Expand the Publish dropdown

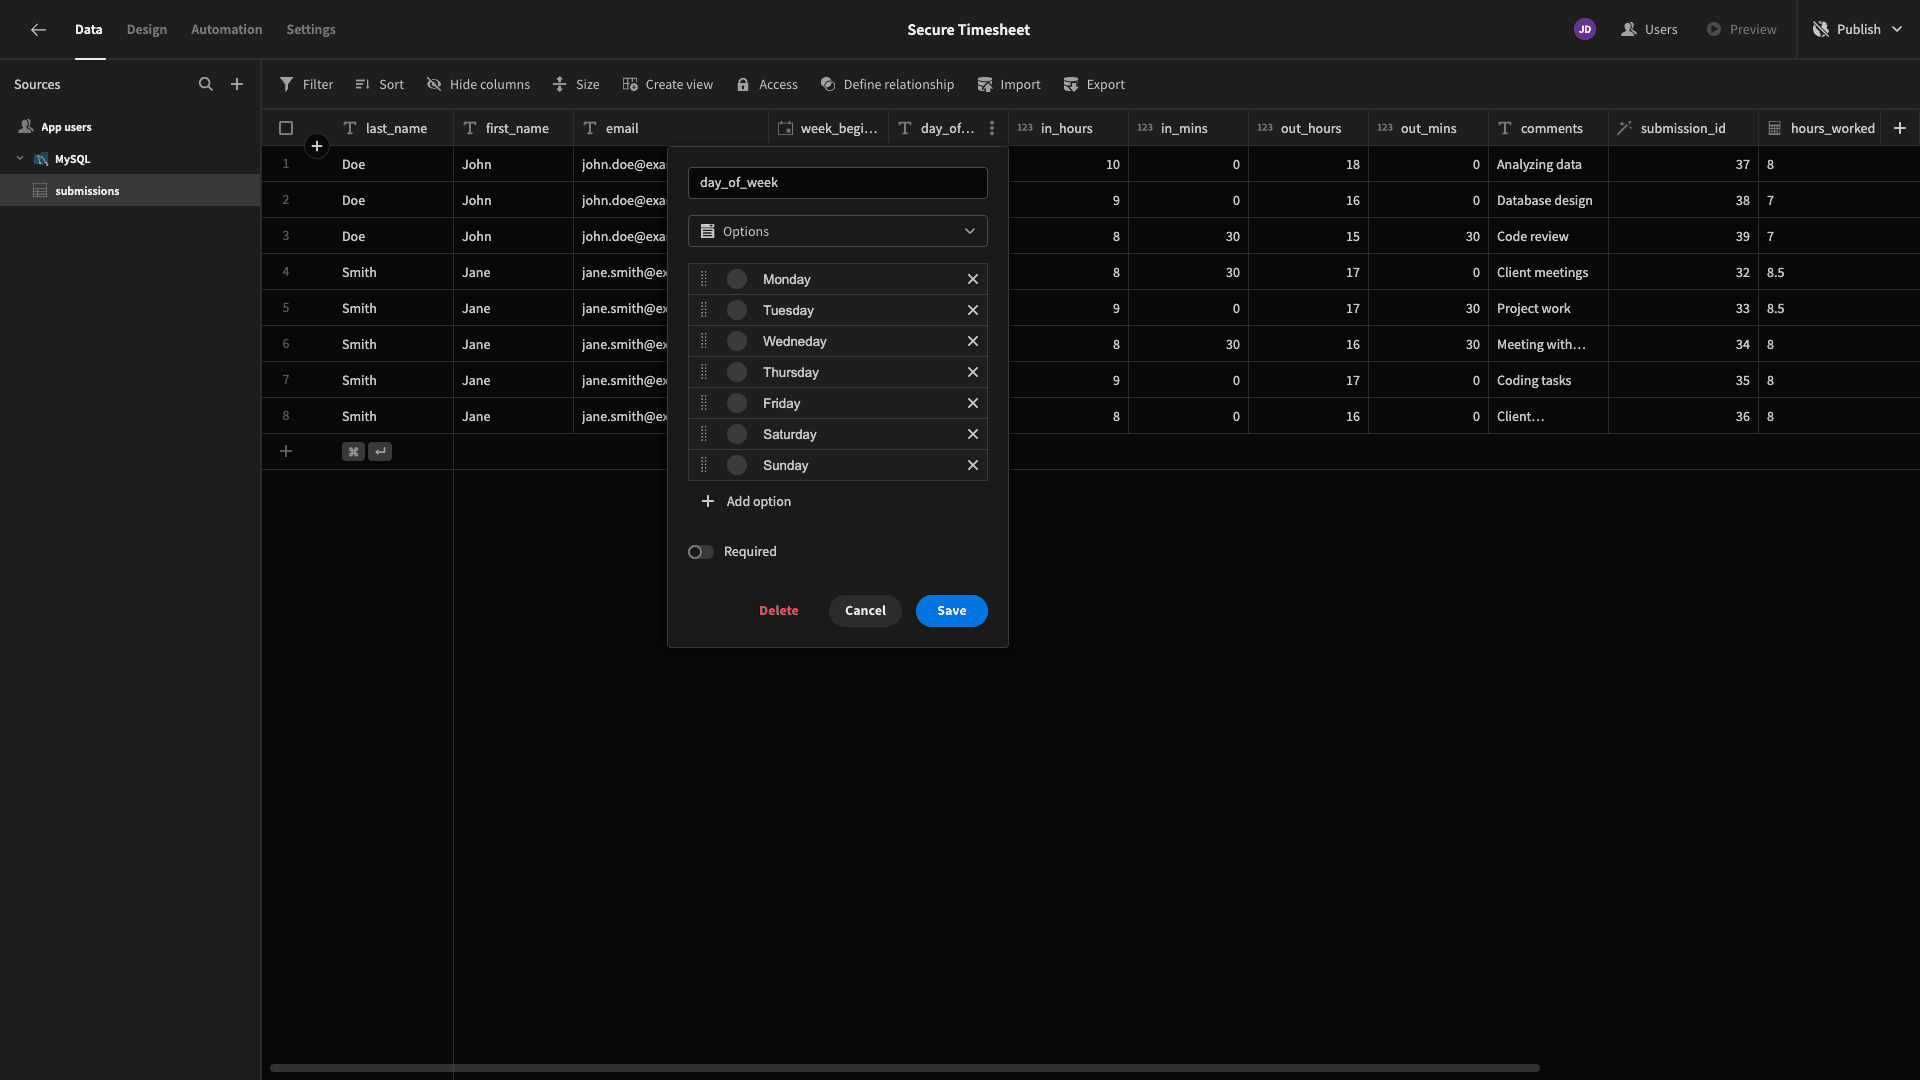[1897, 30]
